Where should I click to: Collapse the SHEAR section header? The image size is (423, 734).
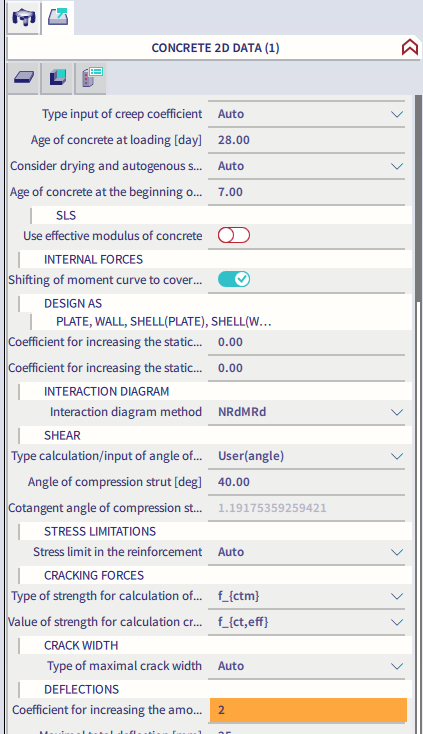62,435
